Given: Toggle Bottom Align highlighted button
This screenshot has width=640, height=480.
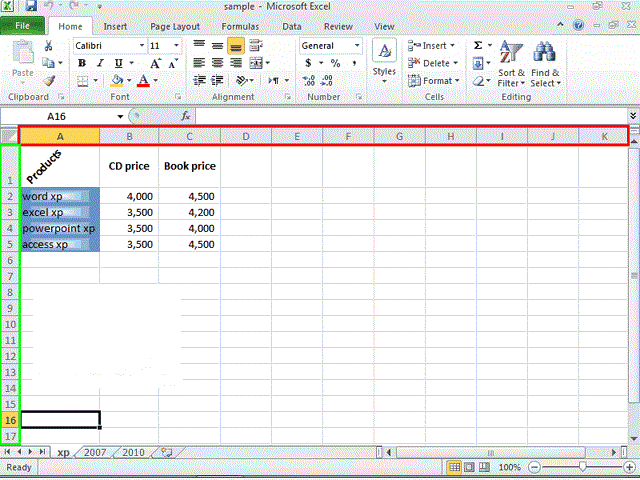Looking at the screenshot, I should click(236, 46).
